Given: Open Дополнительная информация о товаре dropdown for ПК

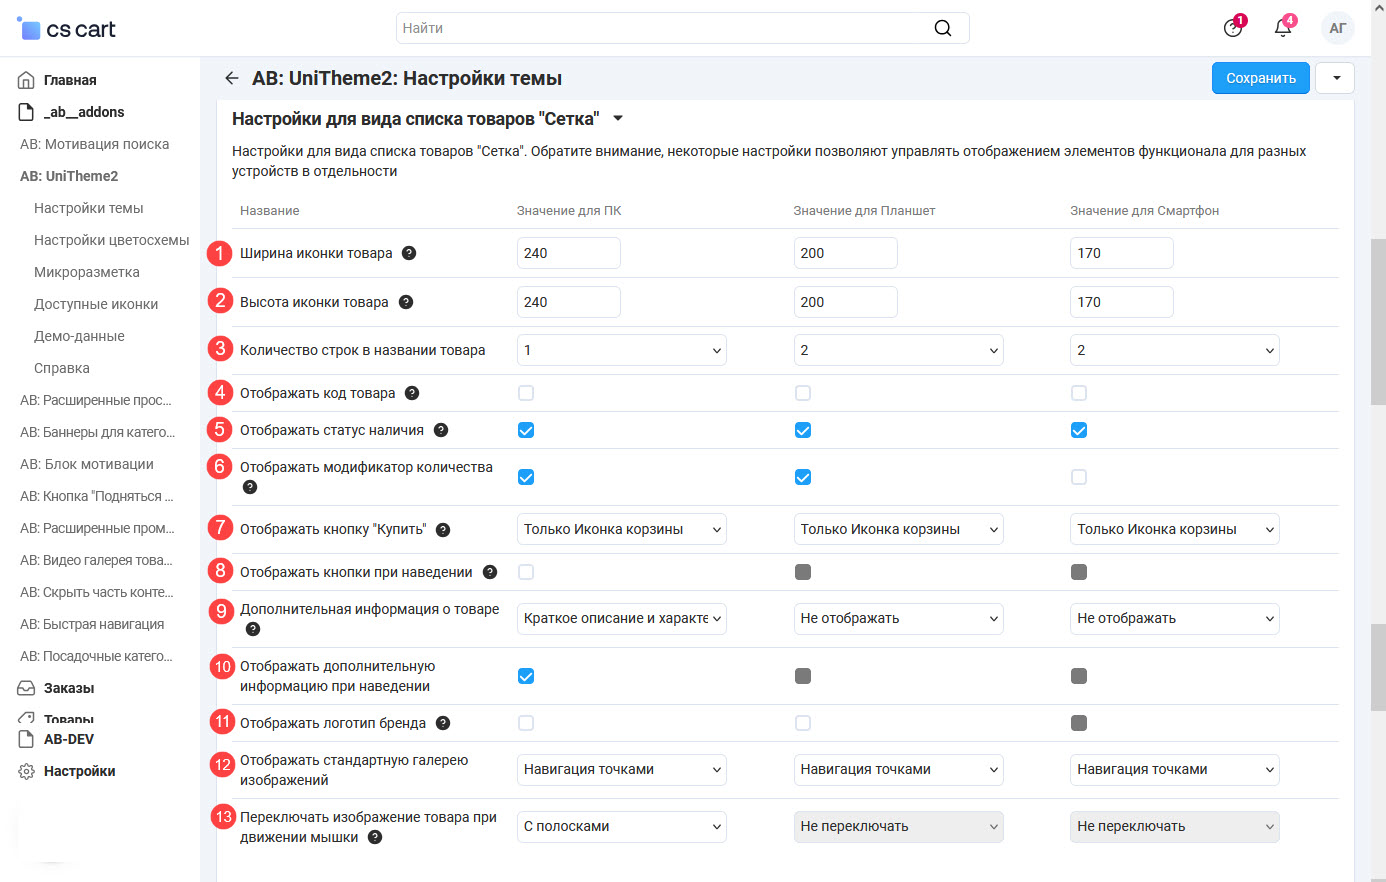Looking at the screenshot, I should coord(622,618).
